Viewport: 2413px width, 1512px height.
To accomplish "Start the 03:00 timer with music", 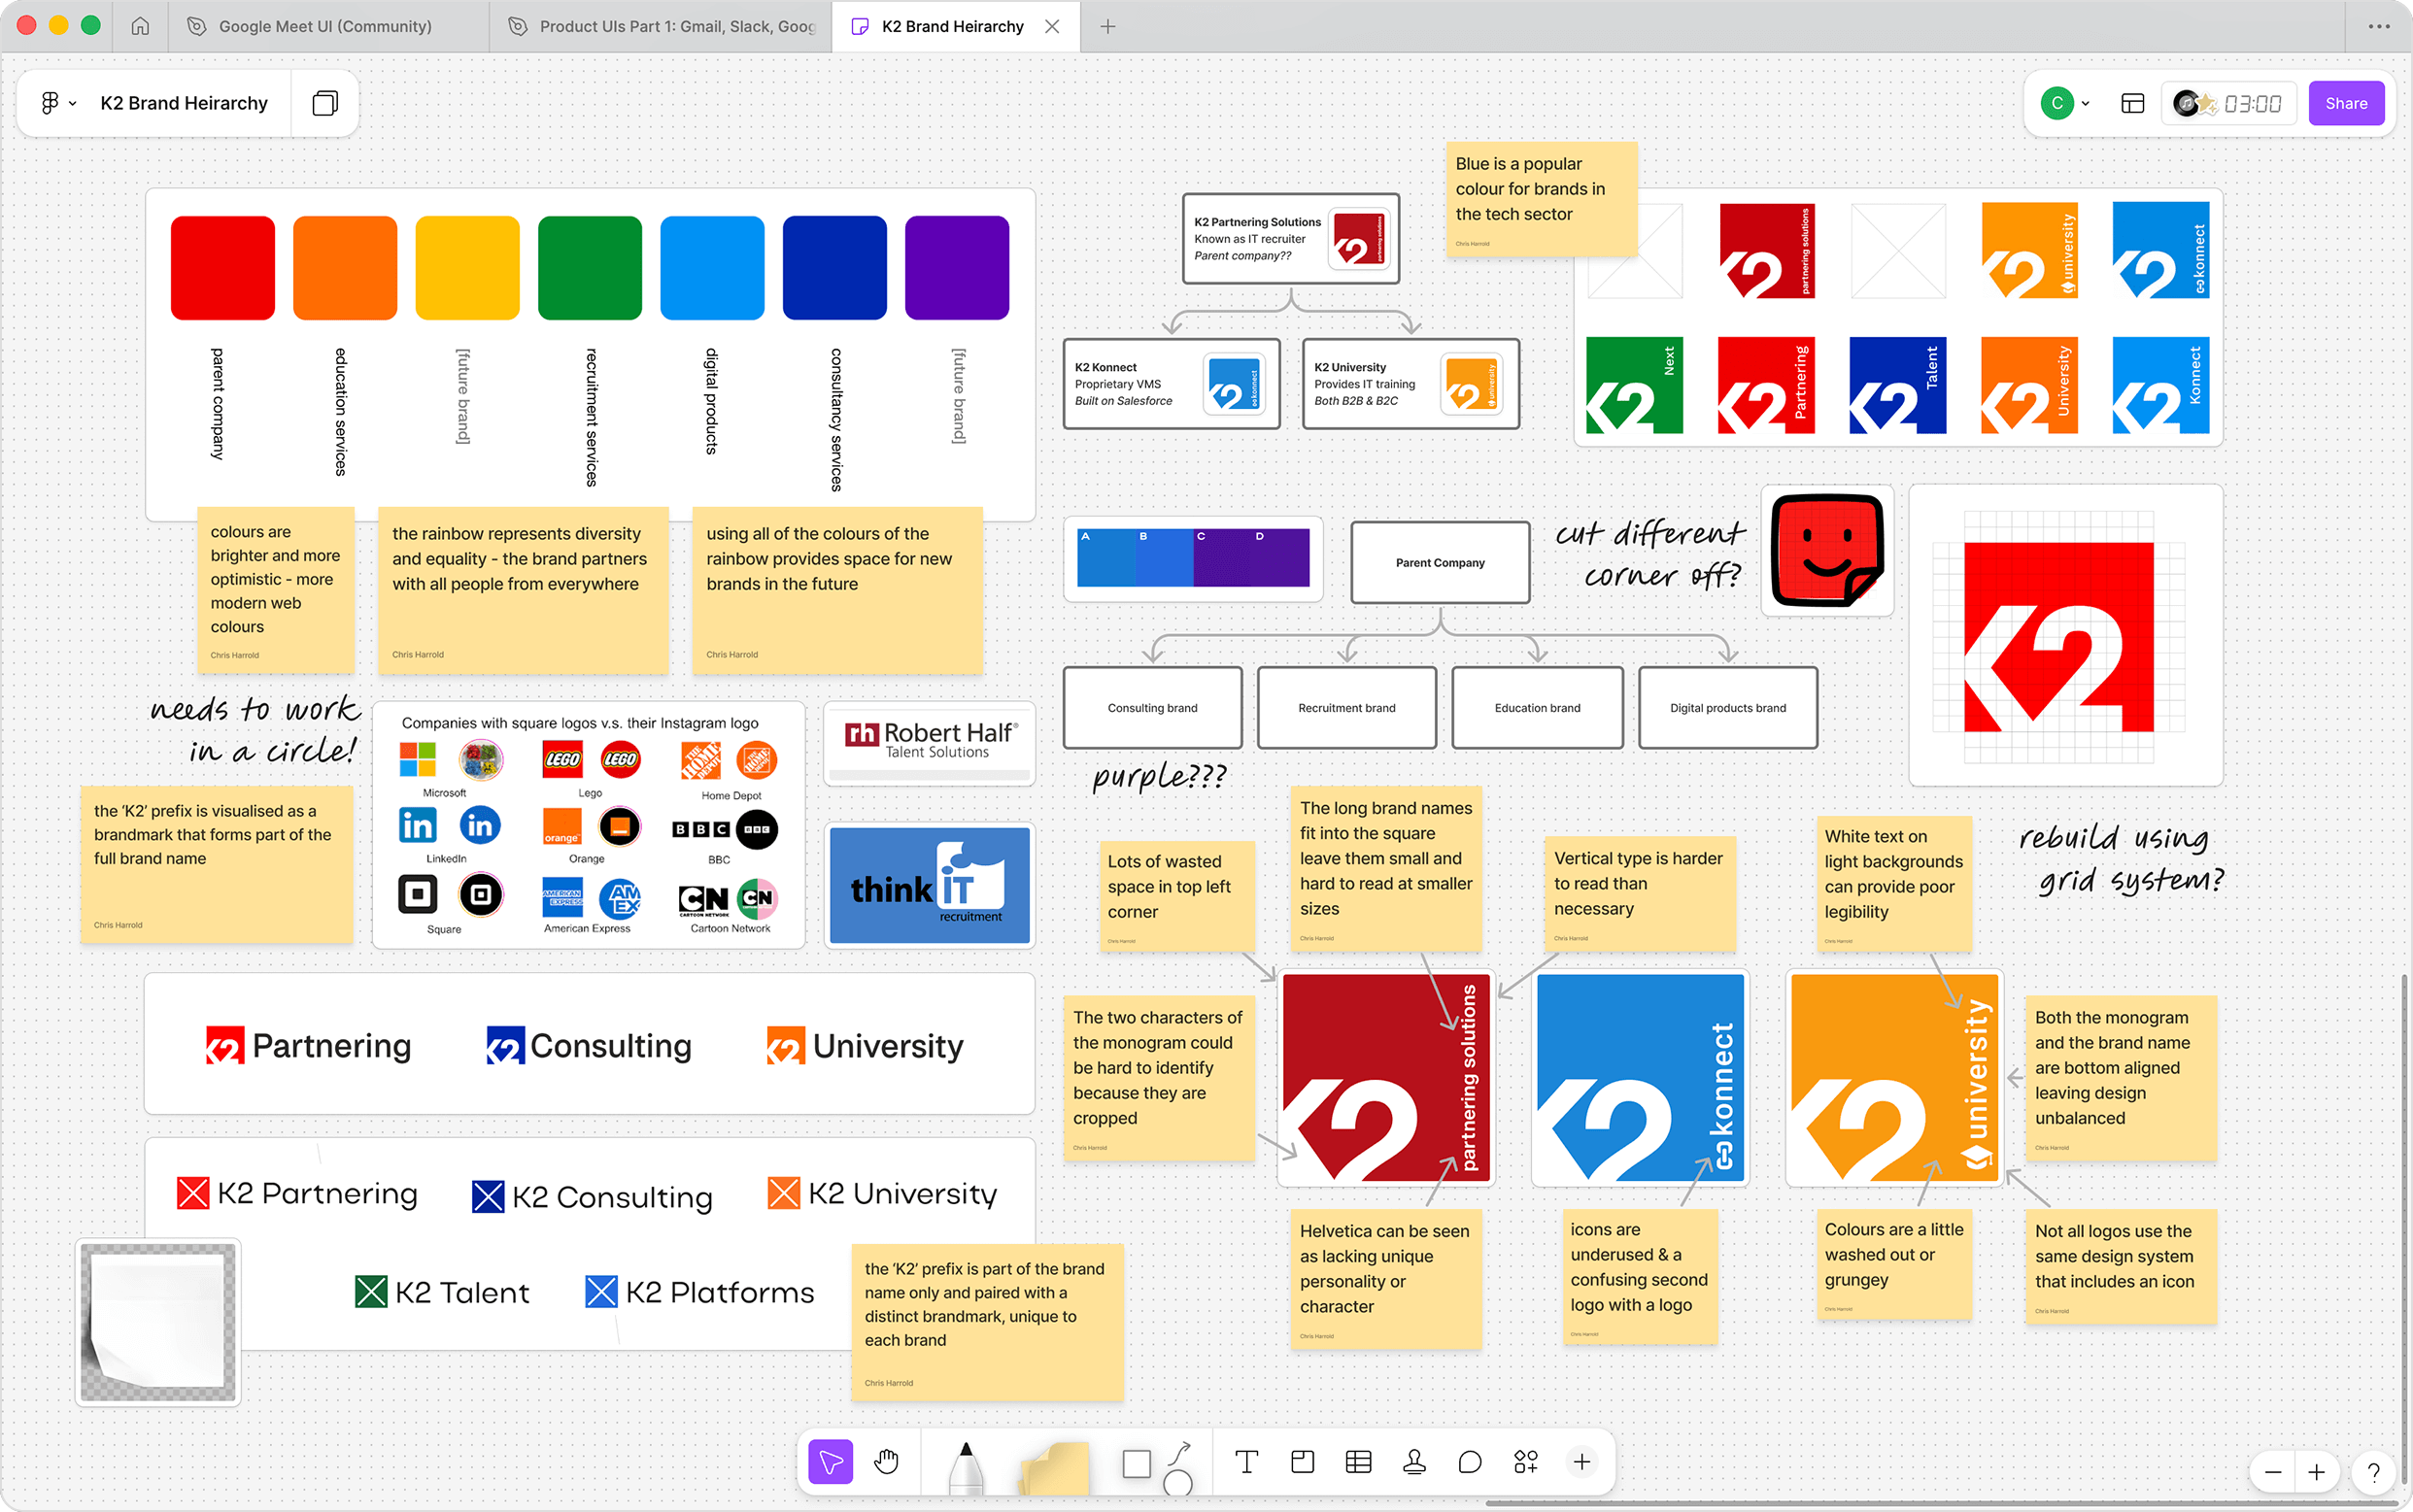I will click(2228, 102).
